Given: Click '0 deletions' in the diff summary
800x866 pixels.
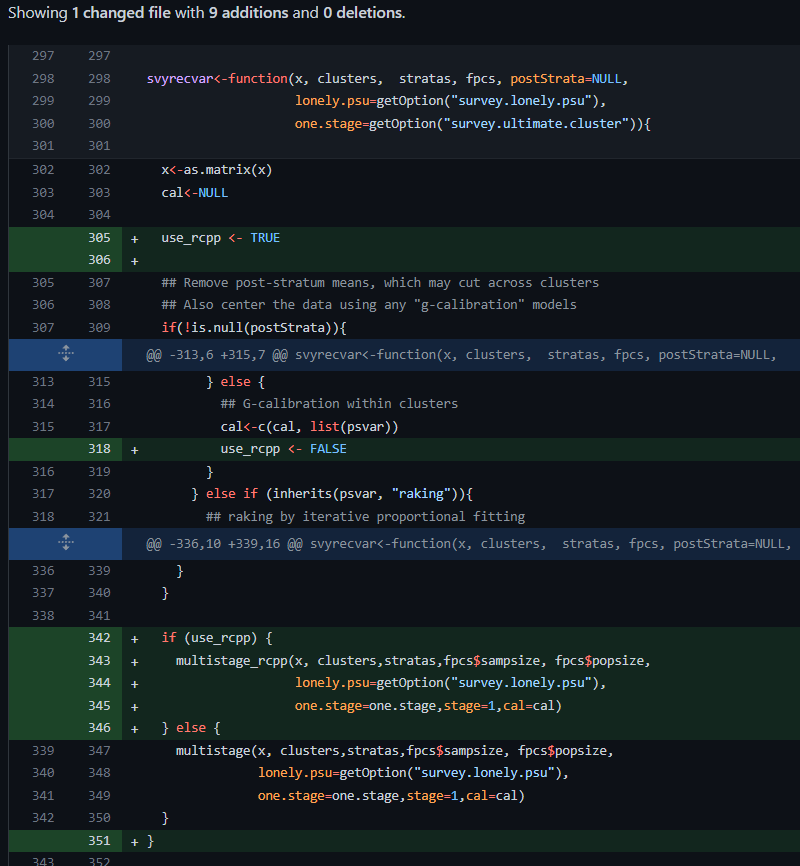Looking at the screenshot, I should coord(363,12).
